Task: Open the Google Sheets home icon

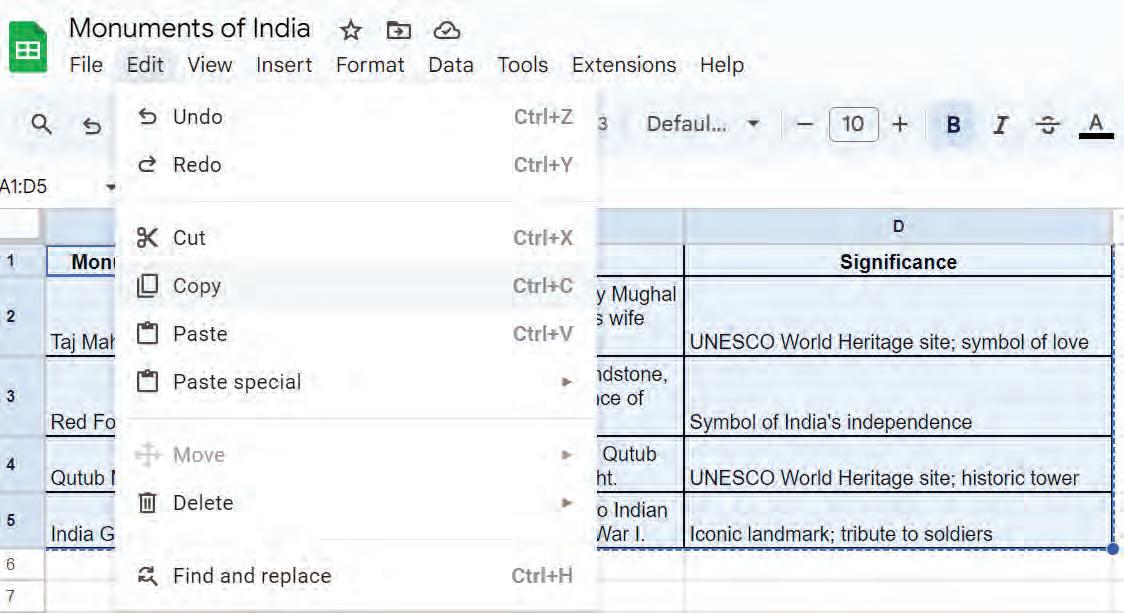Action: [x=28, y=48]
